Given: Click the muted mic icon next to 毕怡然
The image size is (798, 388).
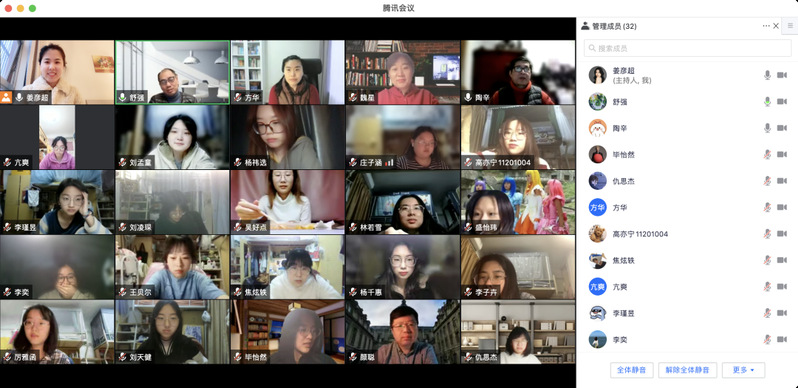Looking at the screenshot, I should pyautogui.click(x=767, y=154).
